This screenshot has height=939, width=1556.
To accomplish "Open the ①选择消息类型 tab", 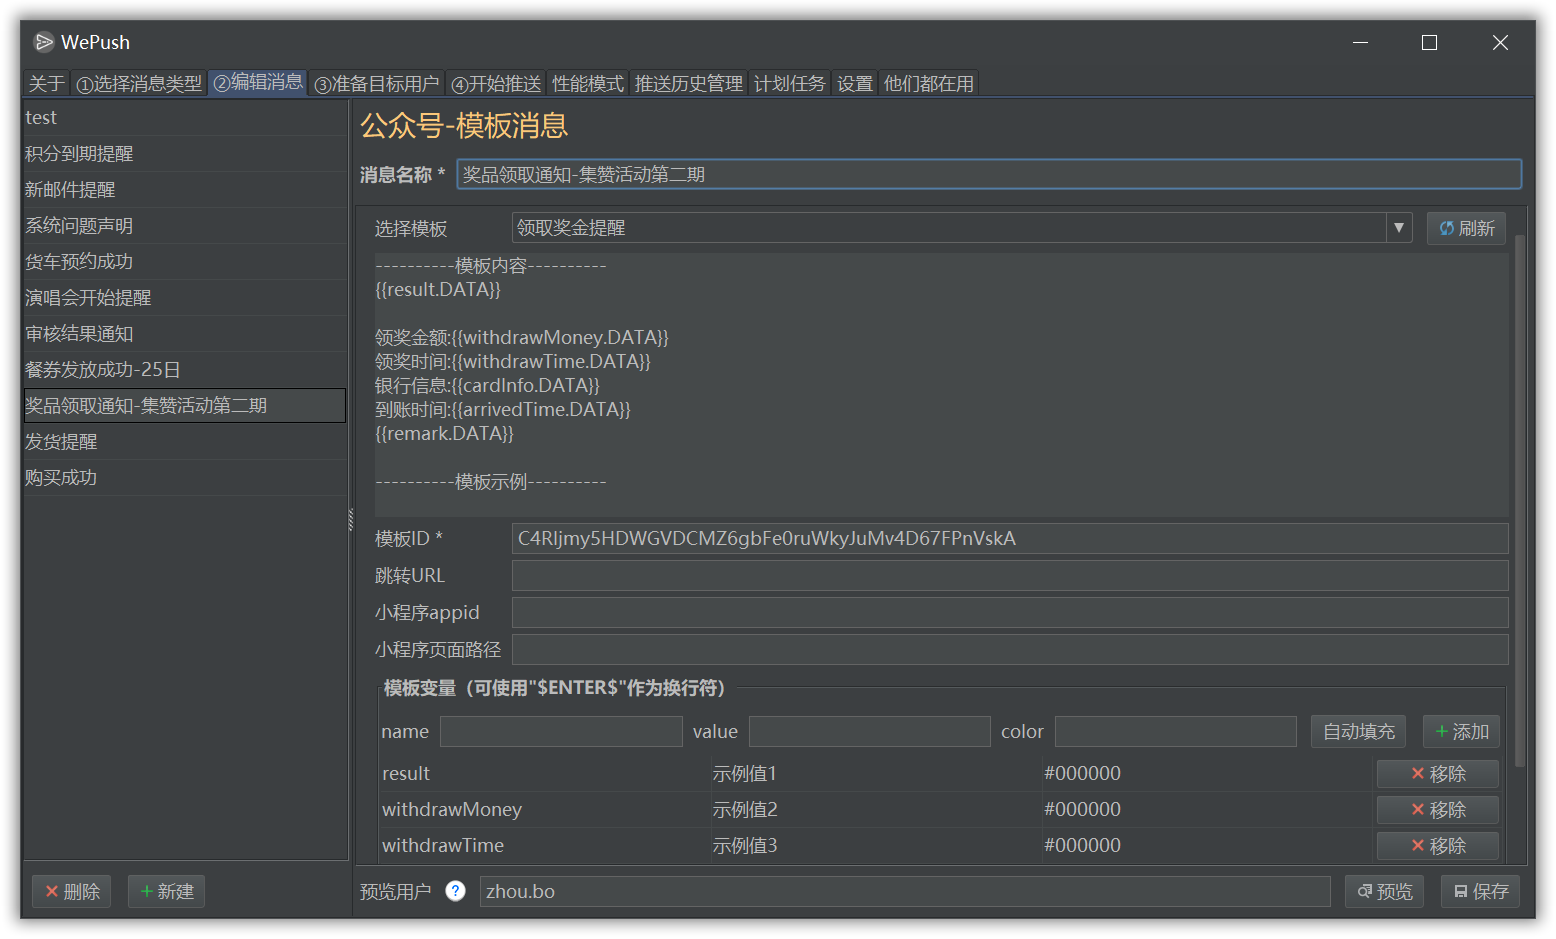I will pos(139,84).
